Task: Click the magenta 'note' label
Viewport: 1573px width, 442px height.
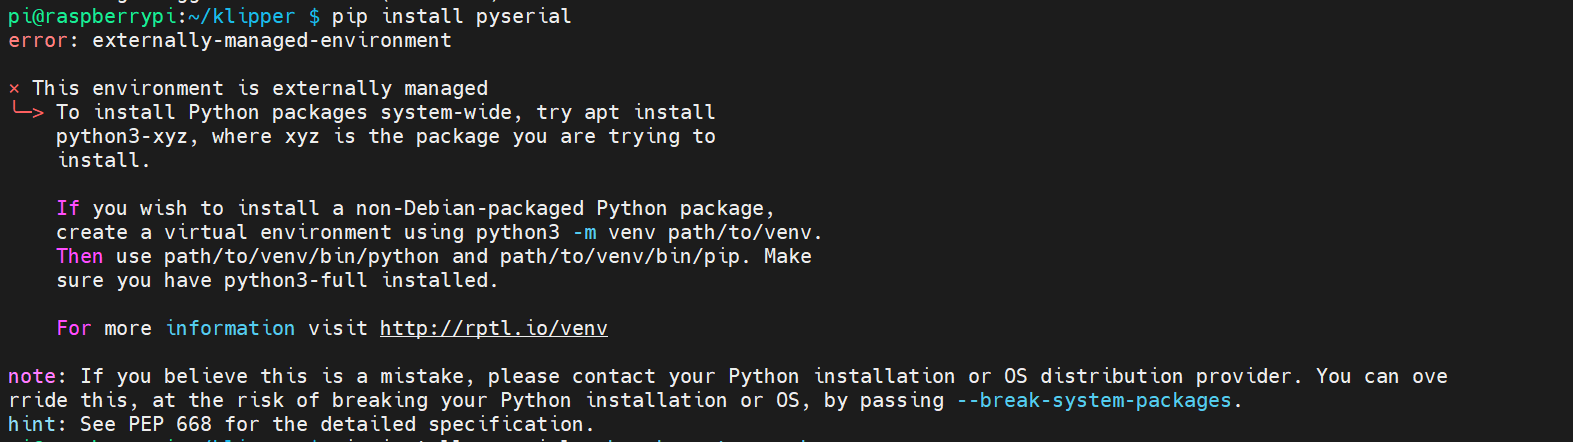Action: (x=31, y=377)
